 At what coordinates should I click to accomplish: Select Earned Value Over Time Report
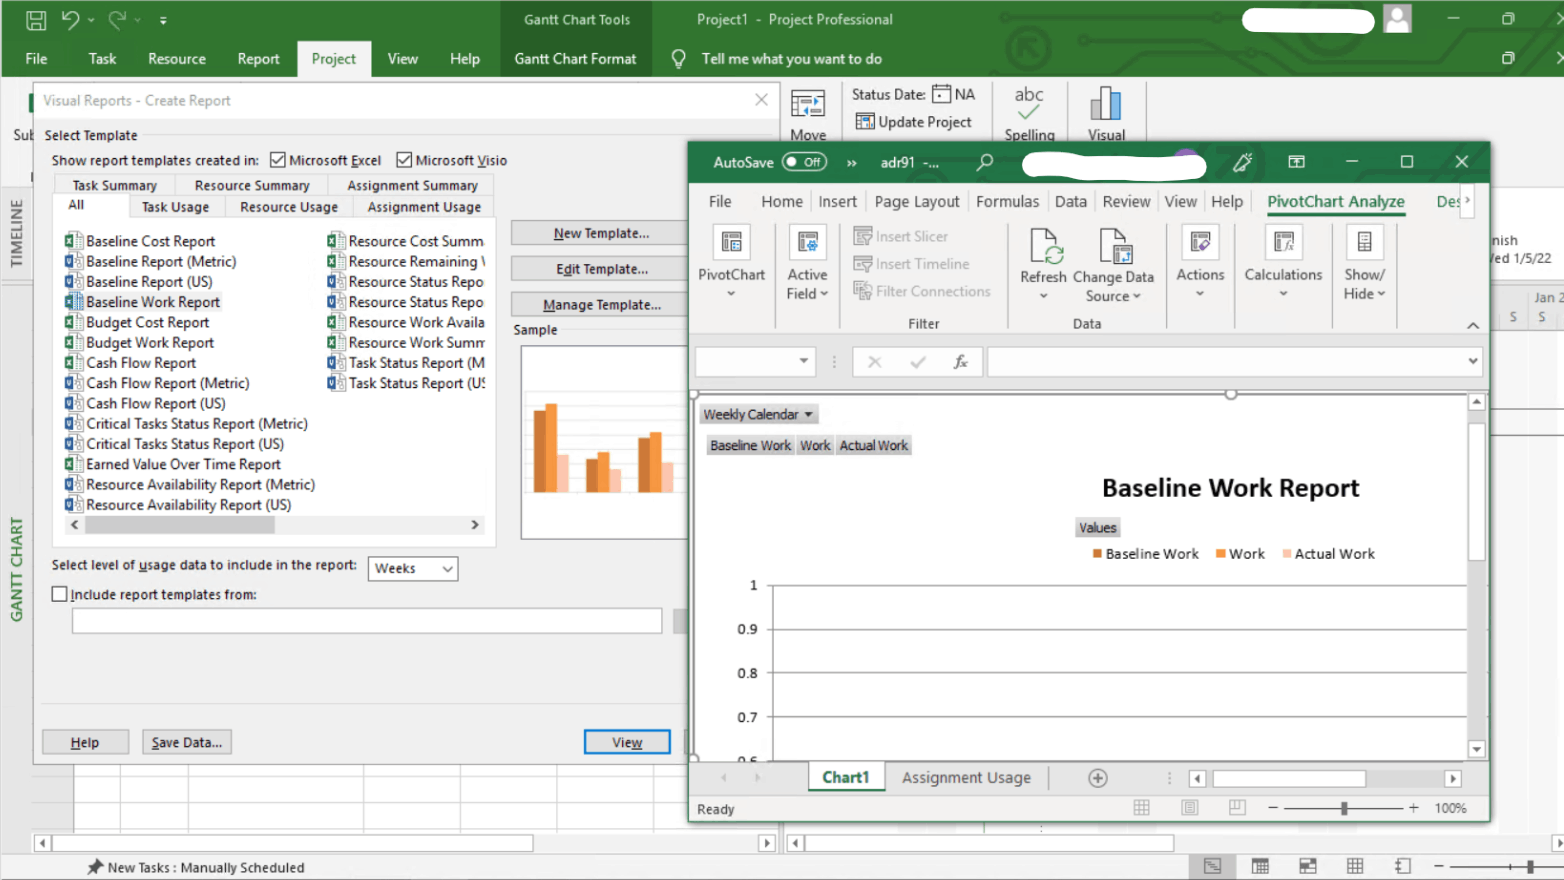point(172,464)
